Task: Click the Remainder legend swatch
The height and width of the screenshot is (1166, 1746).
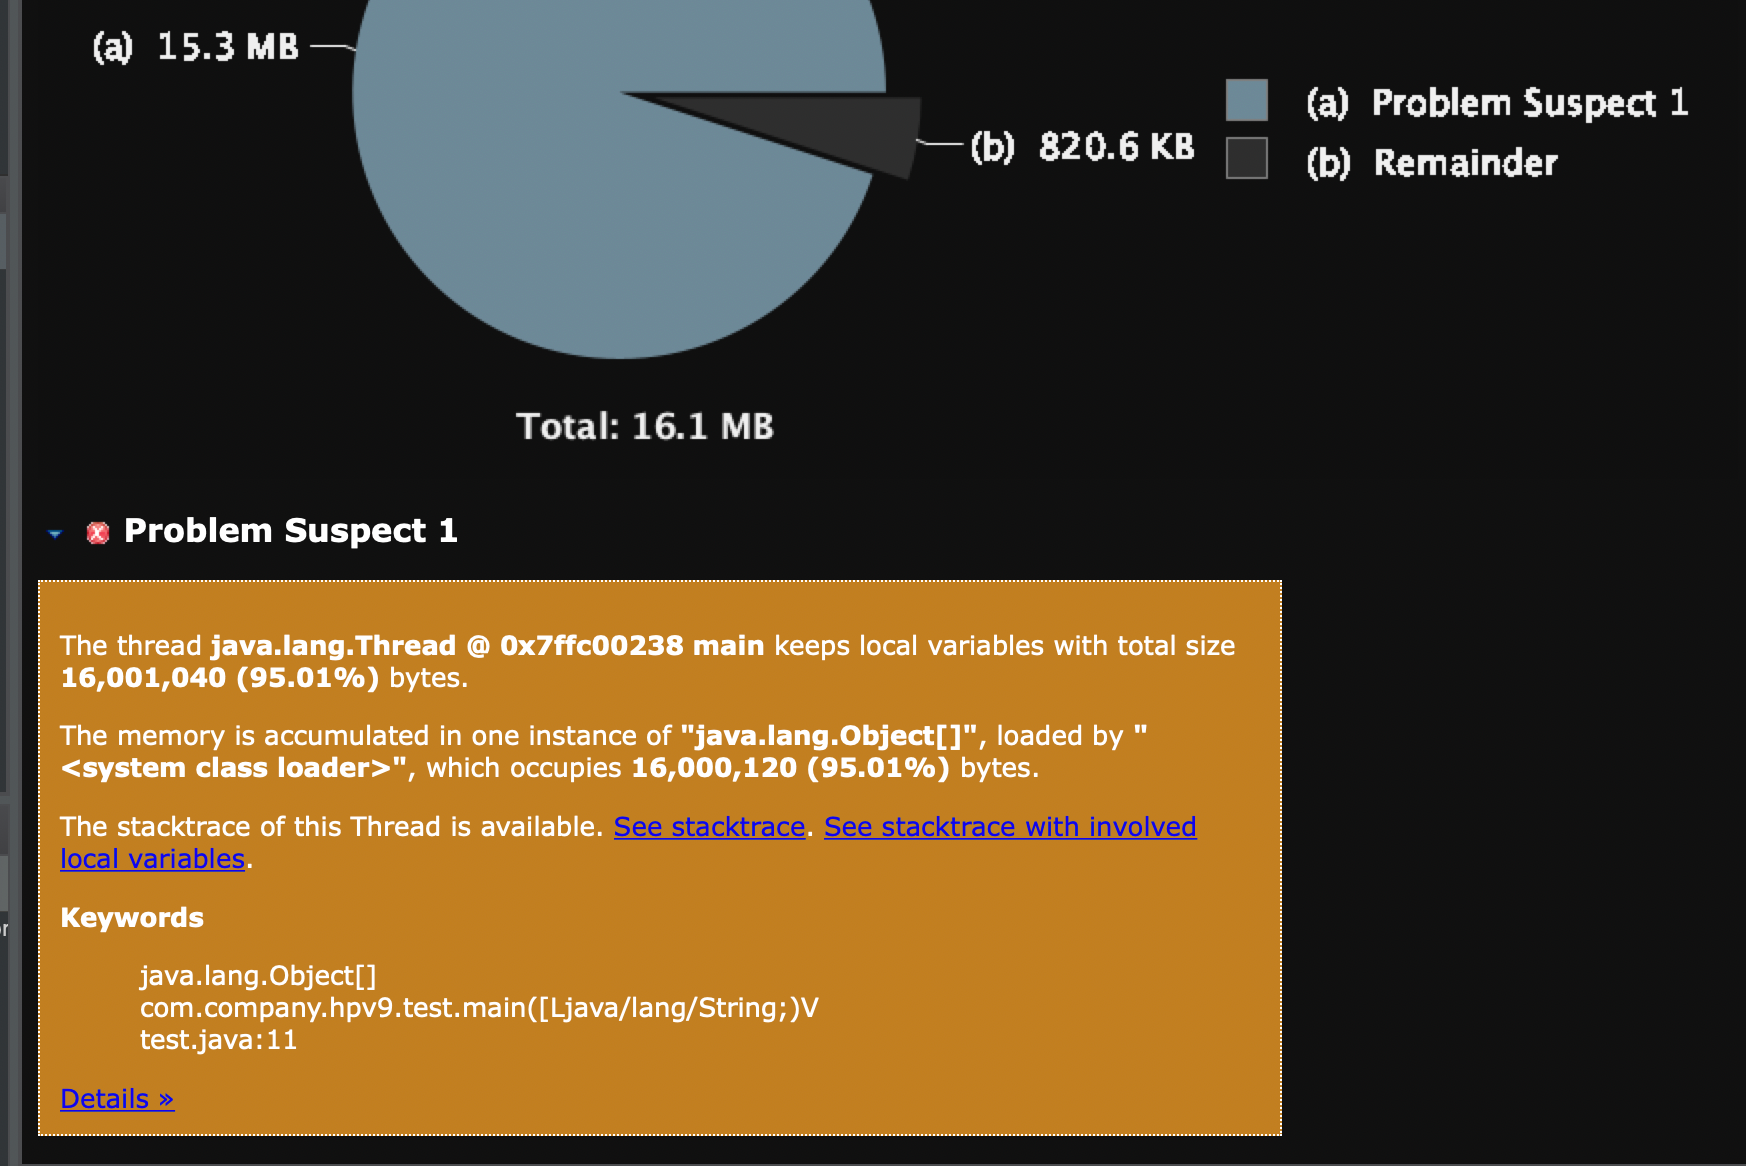Action: pos(1246,158)
